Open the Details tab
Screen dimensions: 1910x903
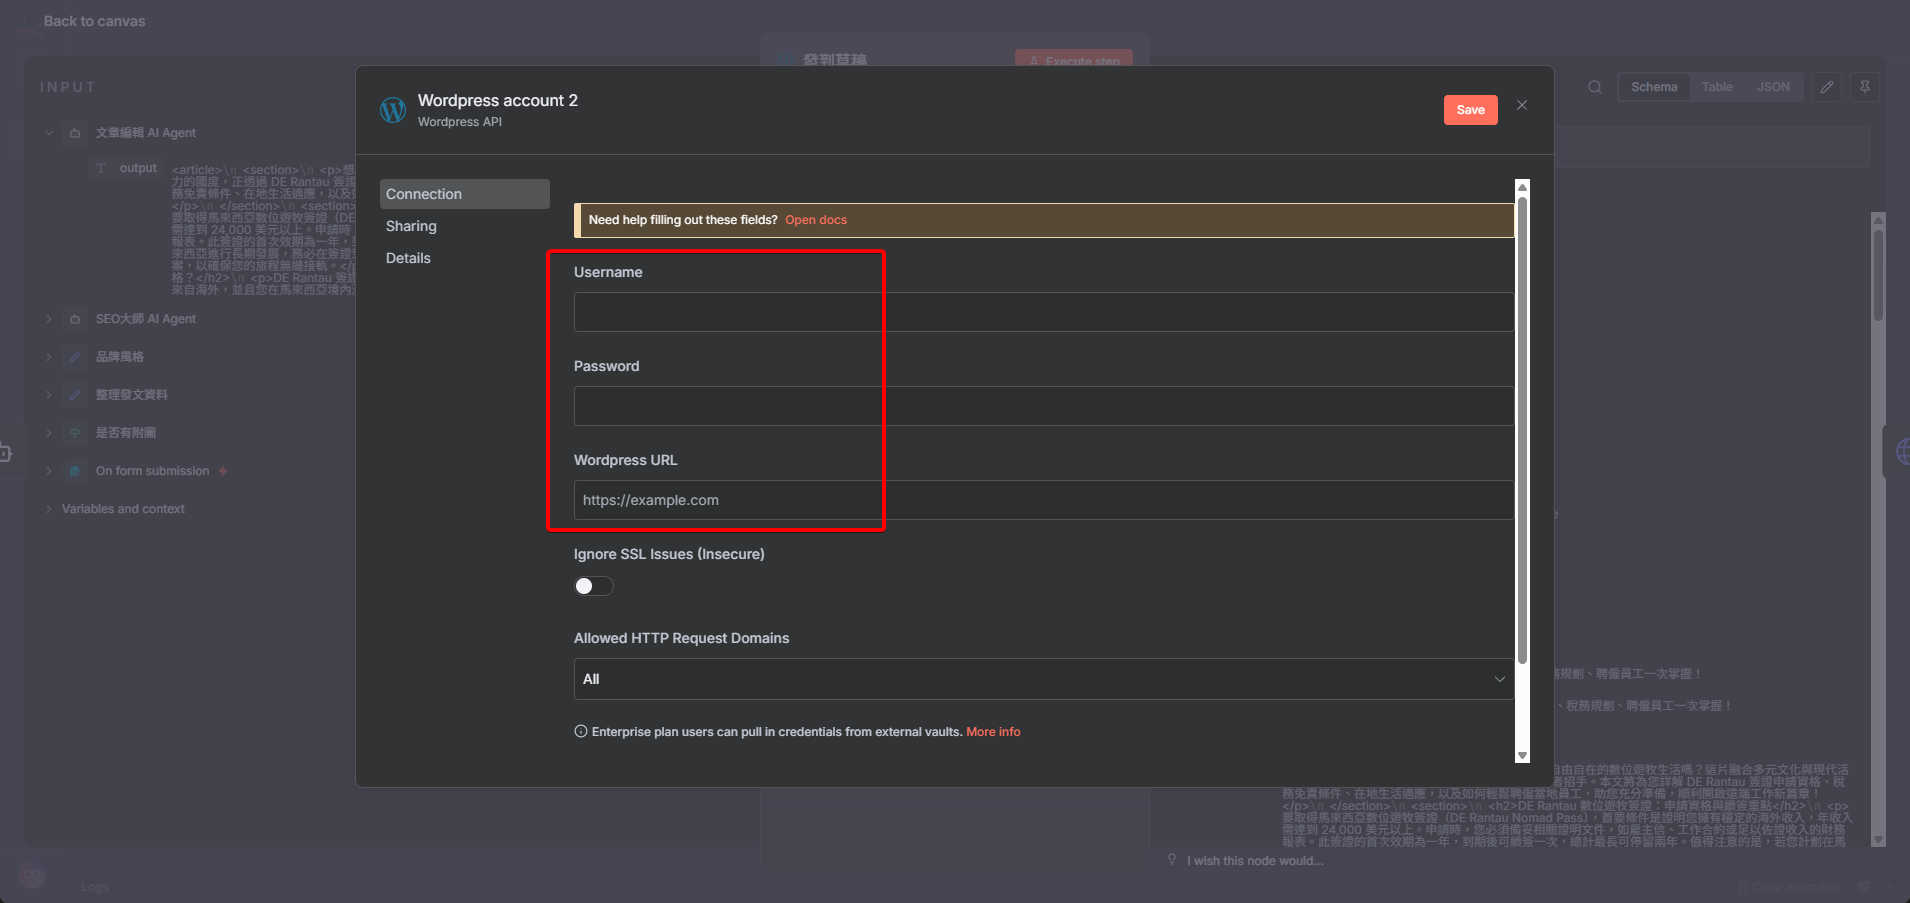[x=408, y=258]
